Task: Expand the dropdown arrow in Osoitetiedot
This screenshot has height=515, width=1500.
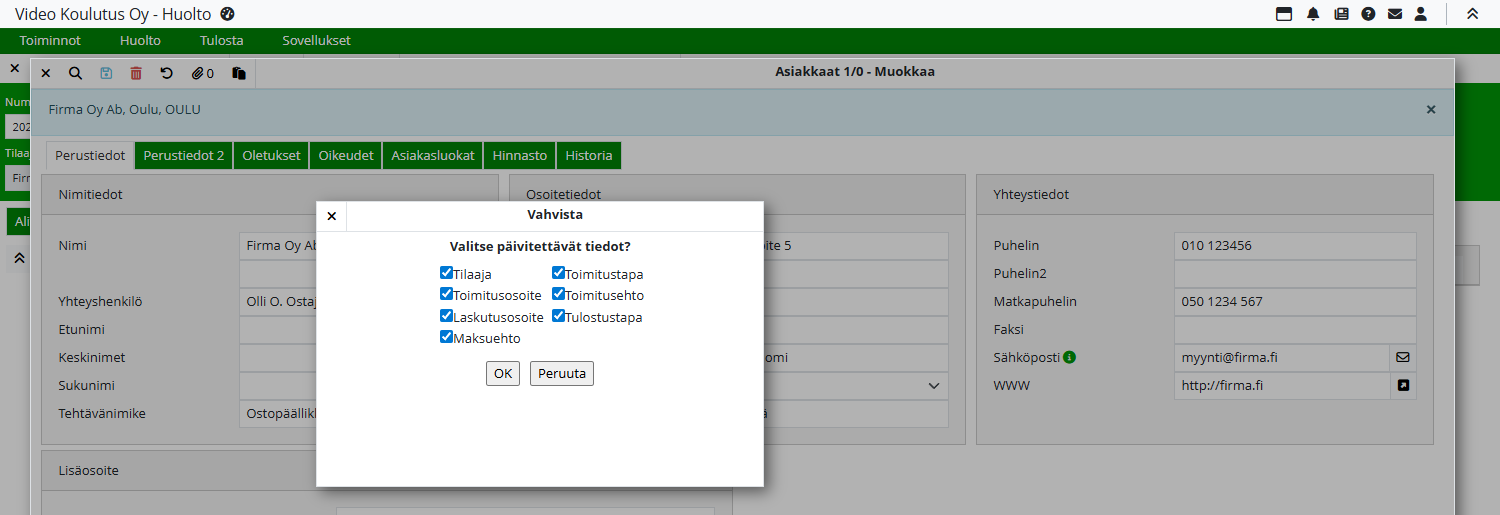Action: [934, 386]
